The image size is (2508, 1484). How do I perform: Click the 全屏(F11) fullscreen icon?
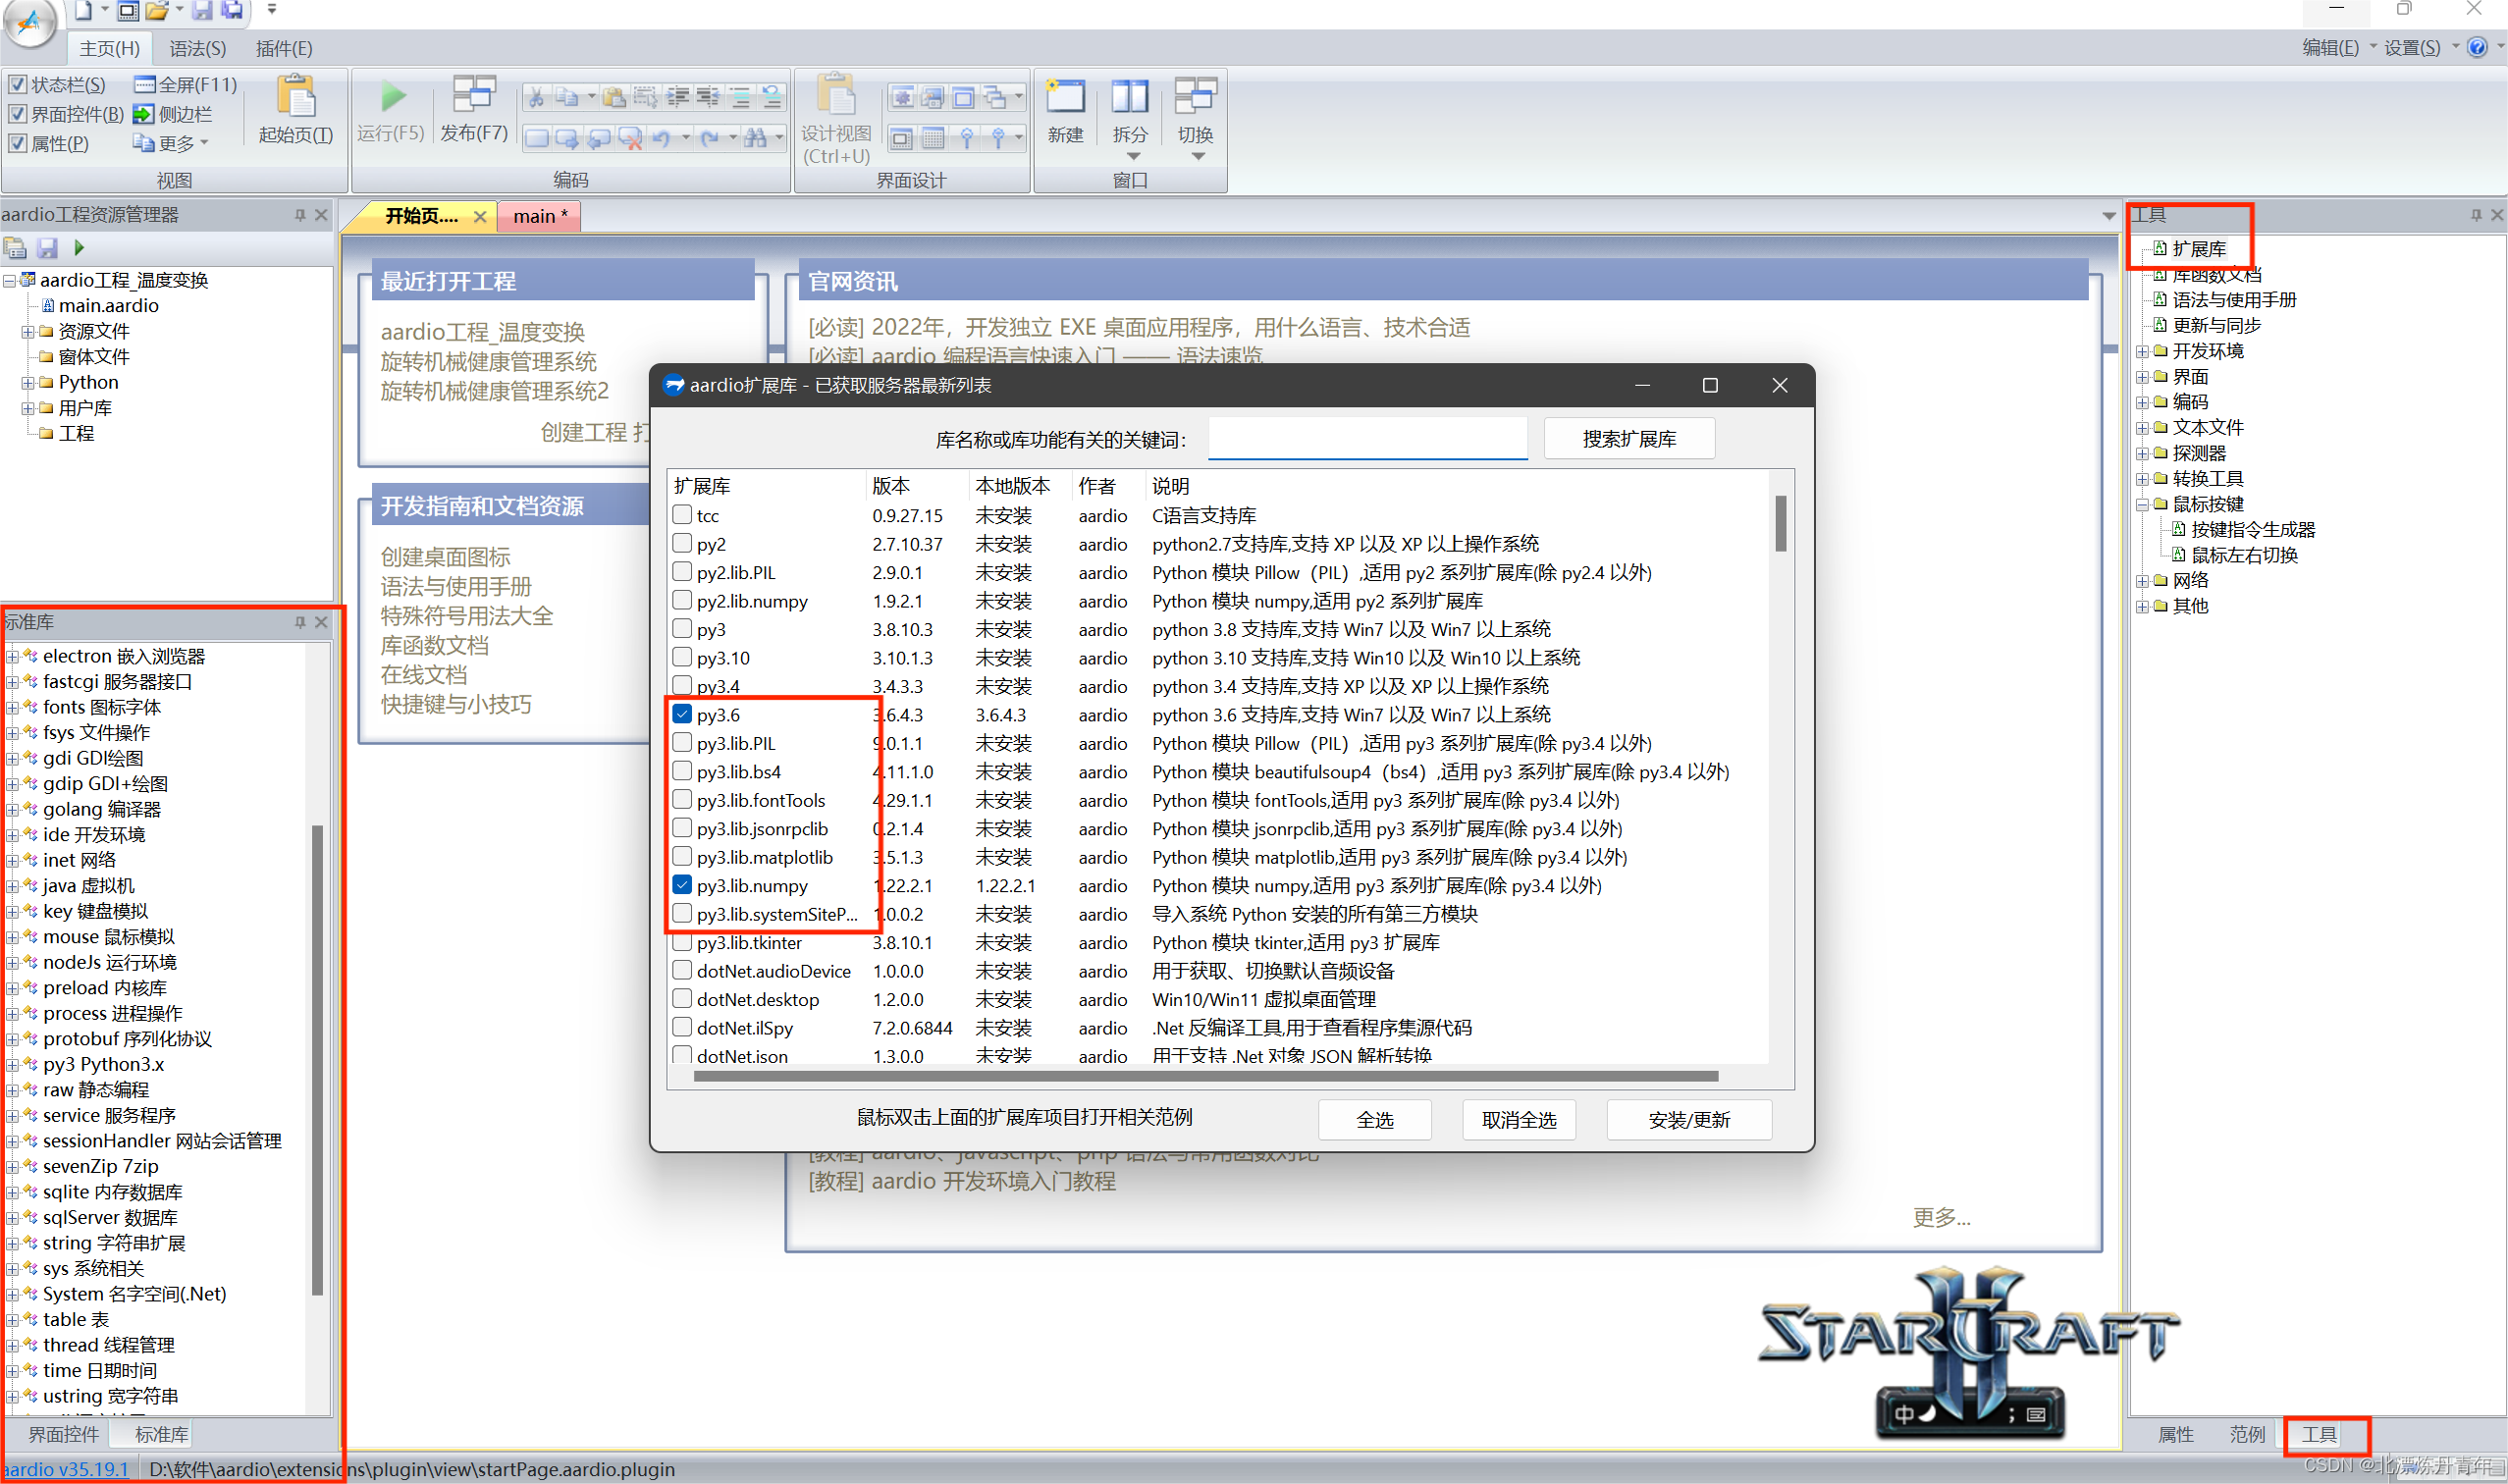pos(145,84)
